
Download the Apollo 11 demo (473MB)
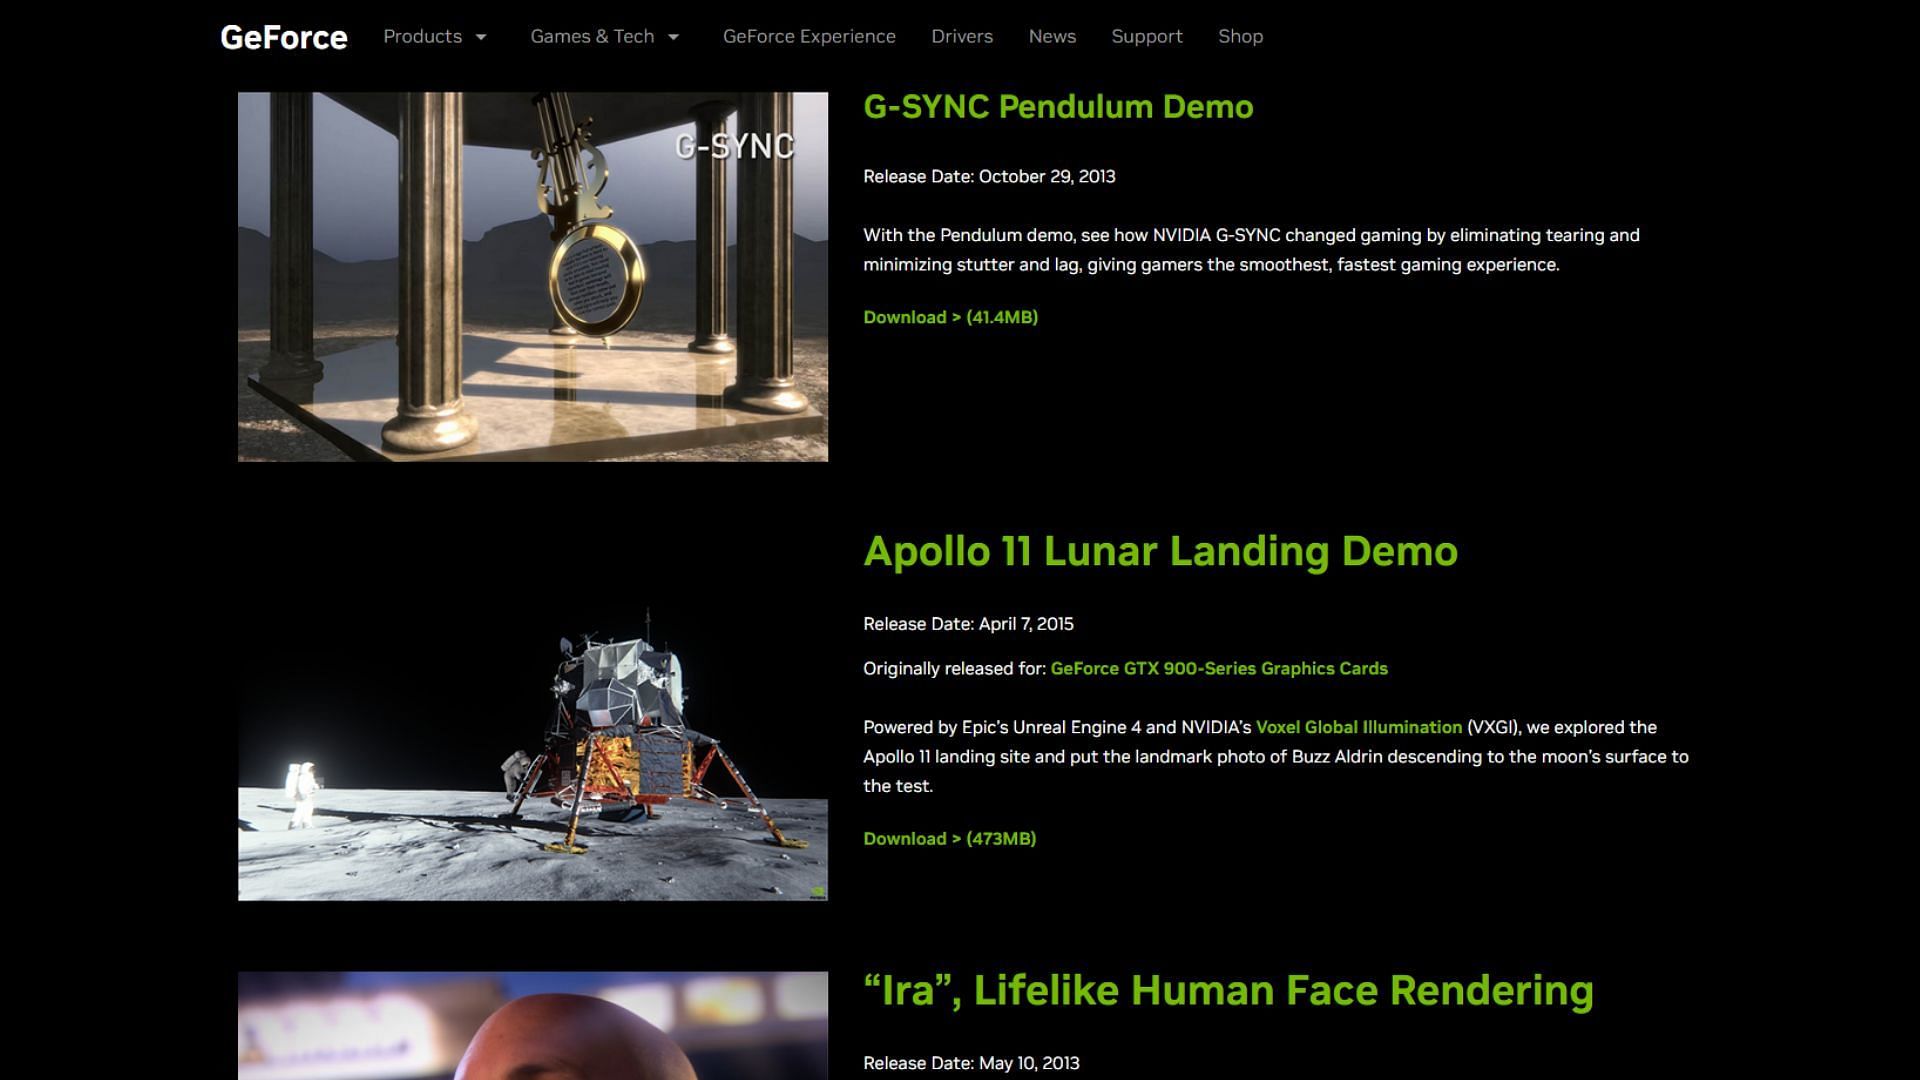[x=949, y=839]
